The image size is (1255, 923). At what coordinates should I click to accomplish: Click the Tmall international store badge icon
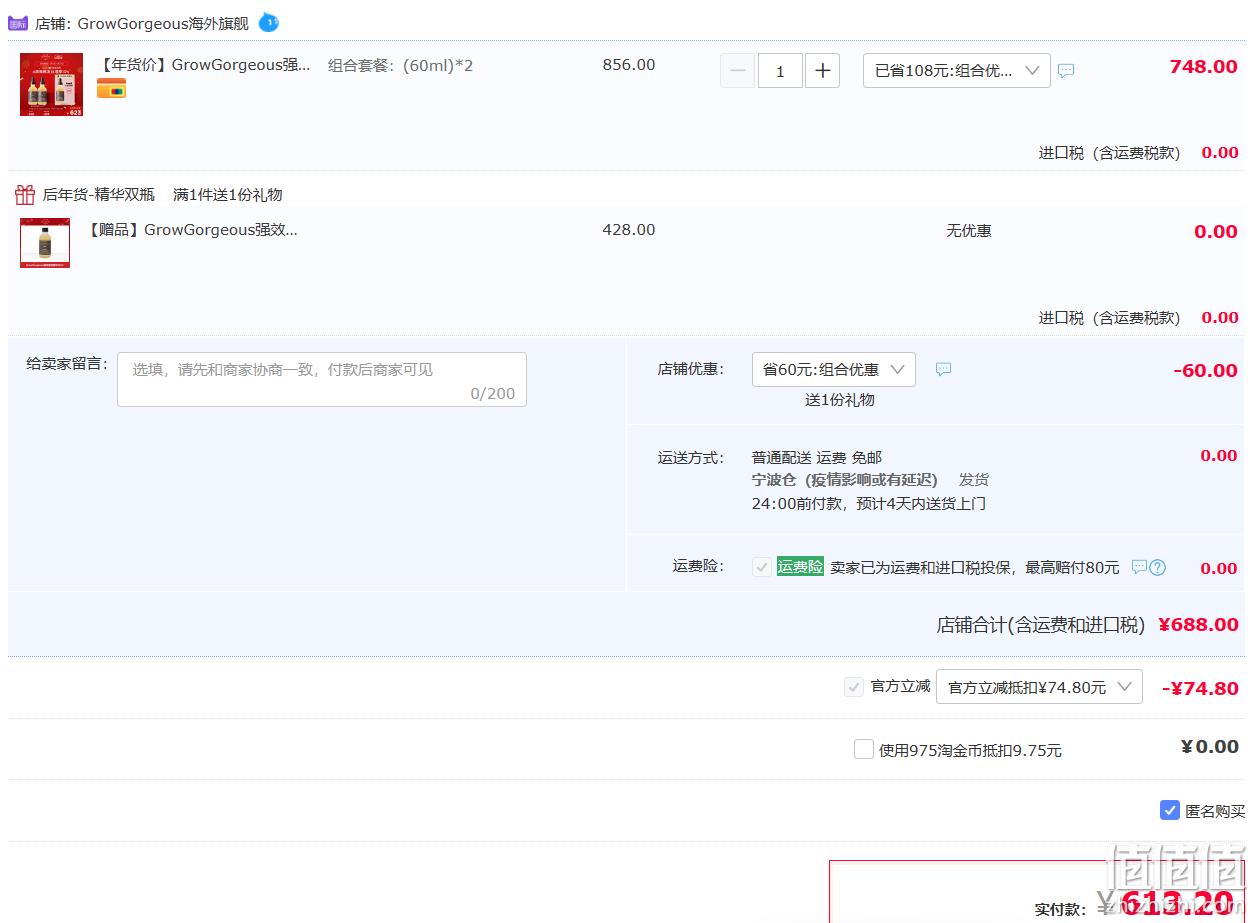pyautogui.click(x=18, y=23)
